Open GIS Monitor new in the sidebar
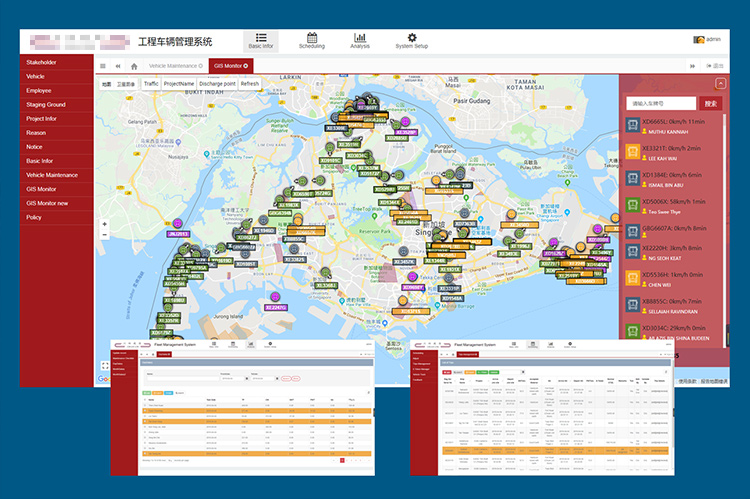 (56, 203)
